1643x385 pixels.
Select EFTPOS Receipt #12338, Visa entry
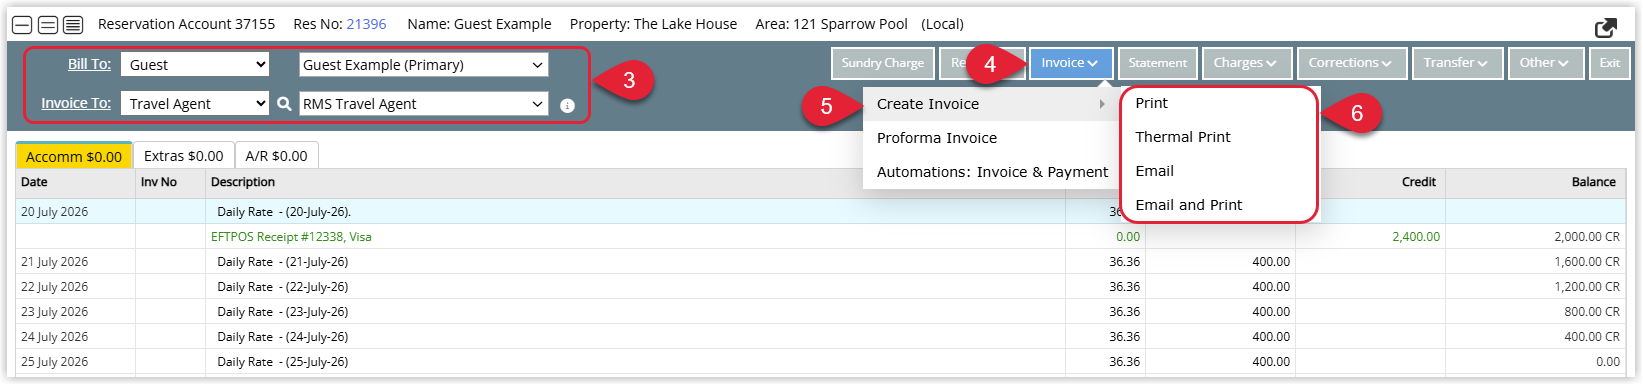[x=291, y=237]
